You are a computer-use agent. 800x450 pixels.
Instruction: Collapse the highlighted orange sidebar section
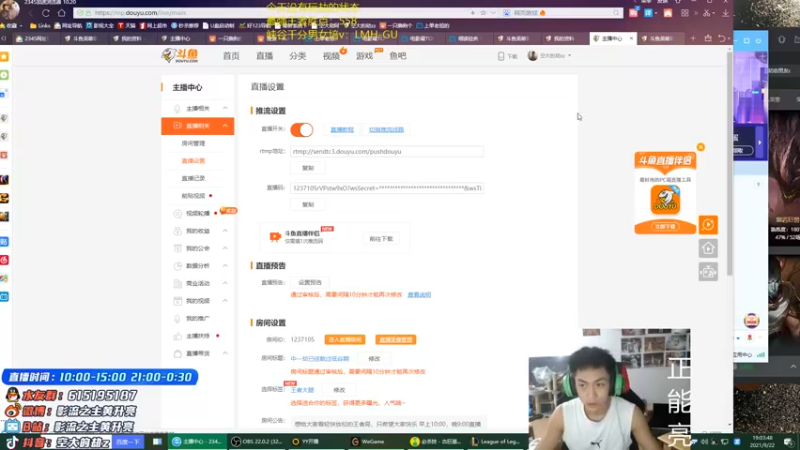point(197,126)
